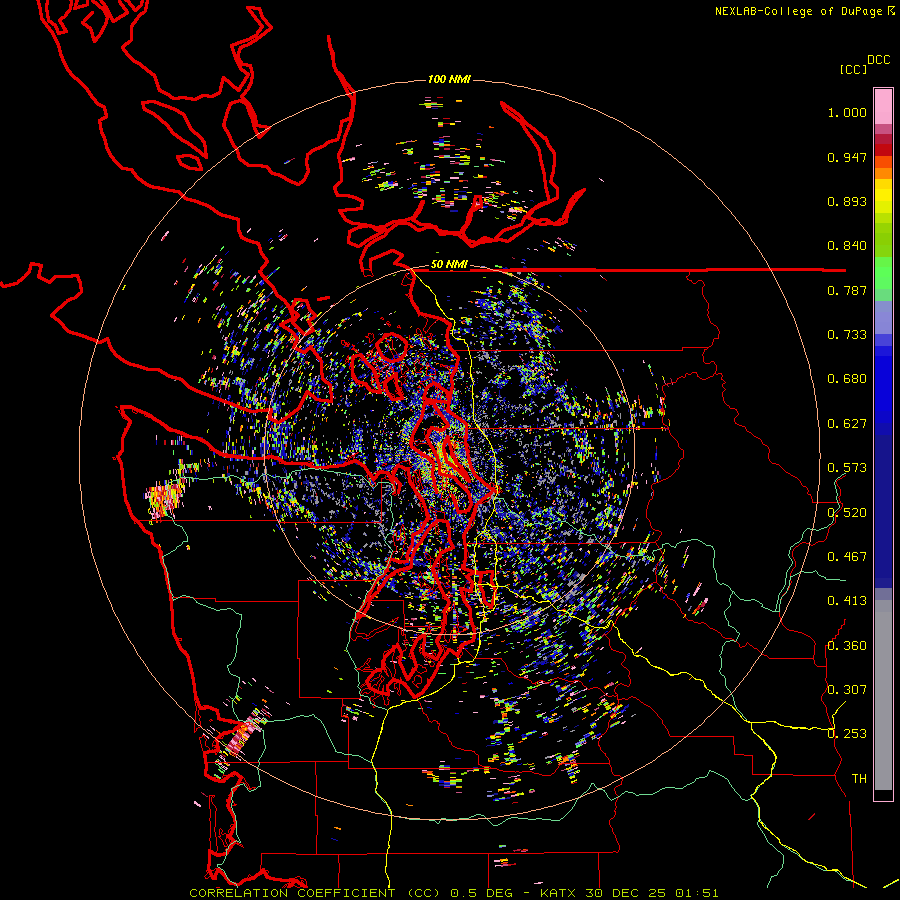
Task: Click the 1.000 scale value
Action: (847, 113)
